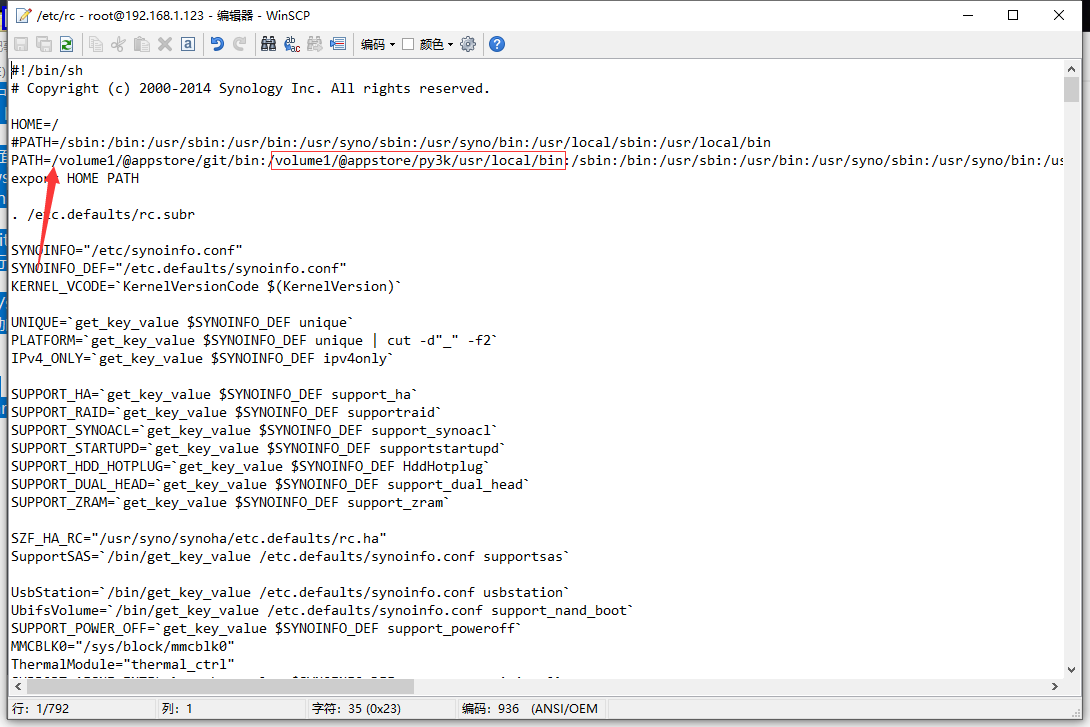
Task: Click the UsbStation= line
Action: (291, 593)
